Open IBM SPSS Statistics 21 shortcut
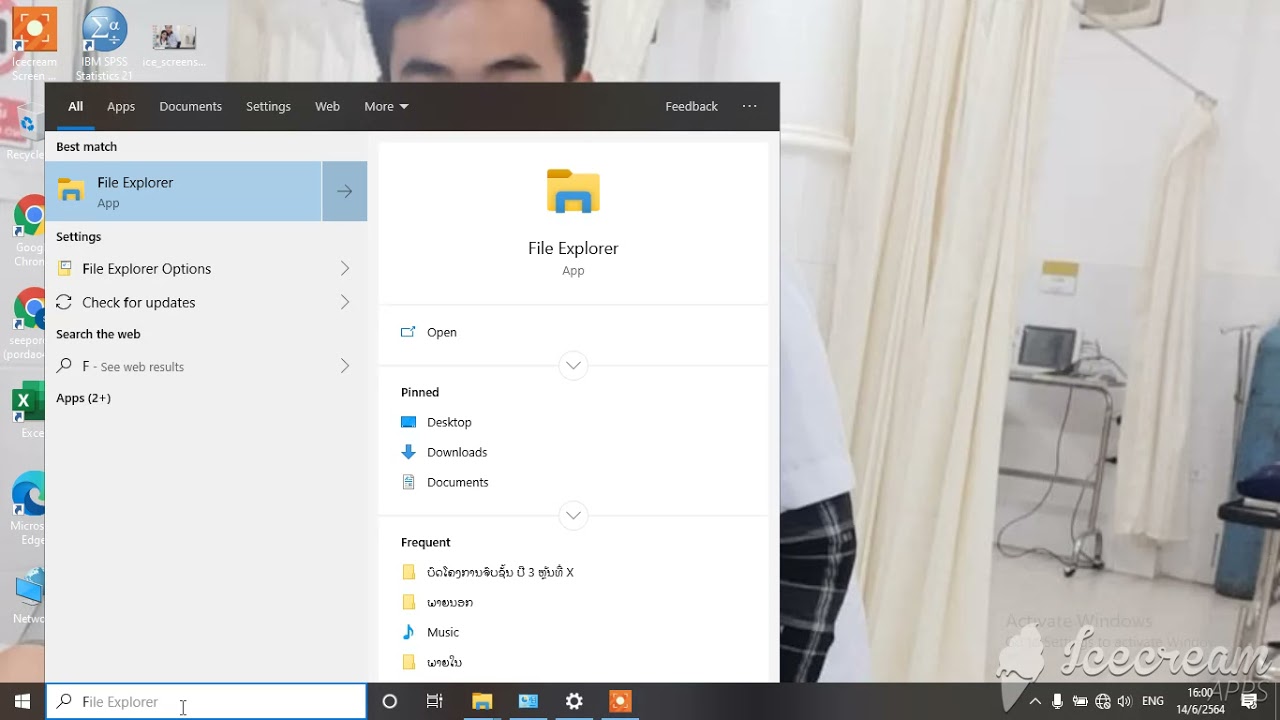Viewport: 1280px width, 720px height. [104, 44]
